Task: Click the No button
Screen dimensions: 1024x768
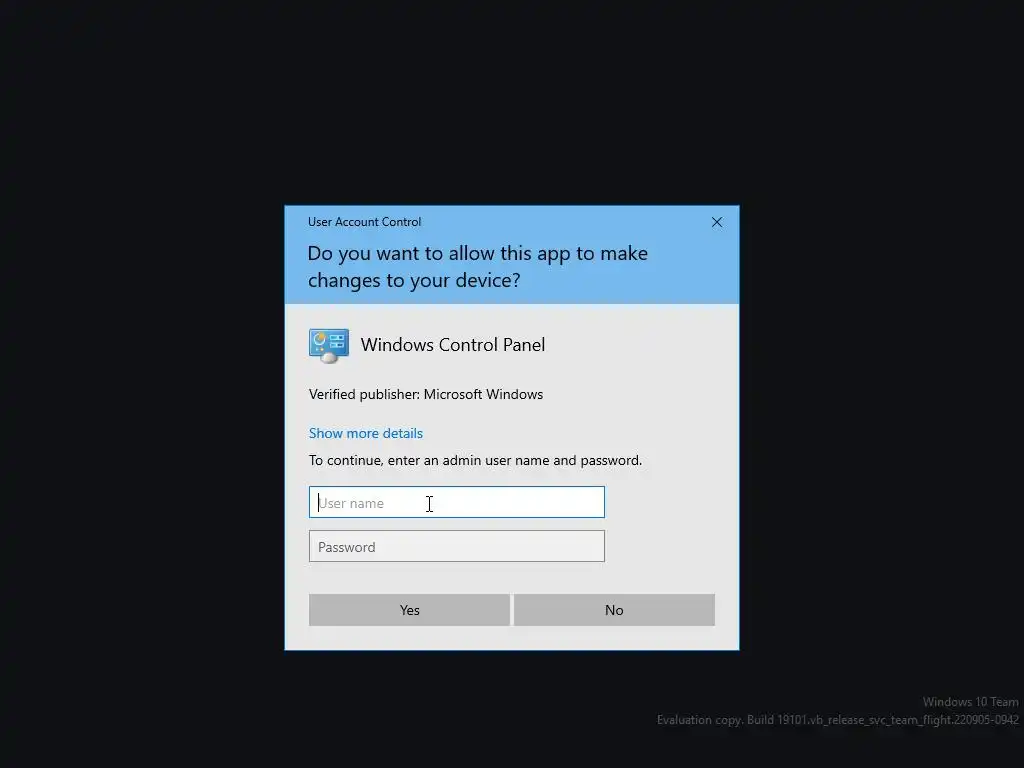Action: [614, 610]
